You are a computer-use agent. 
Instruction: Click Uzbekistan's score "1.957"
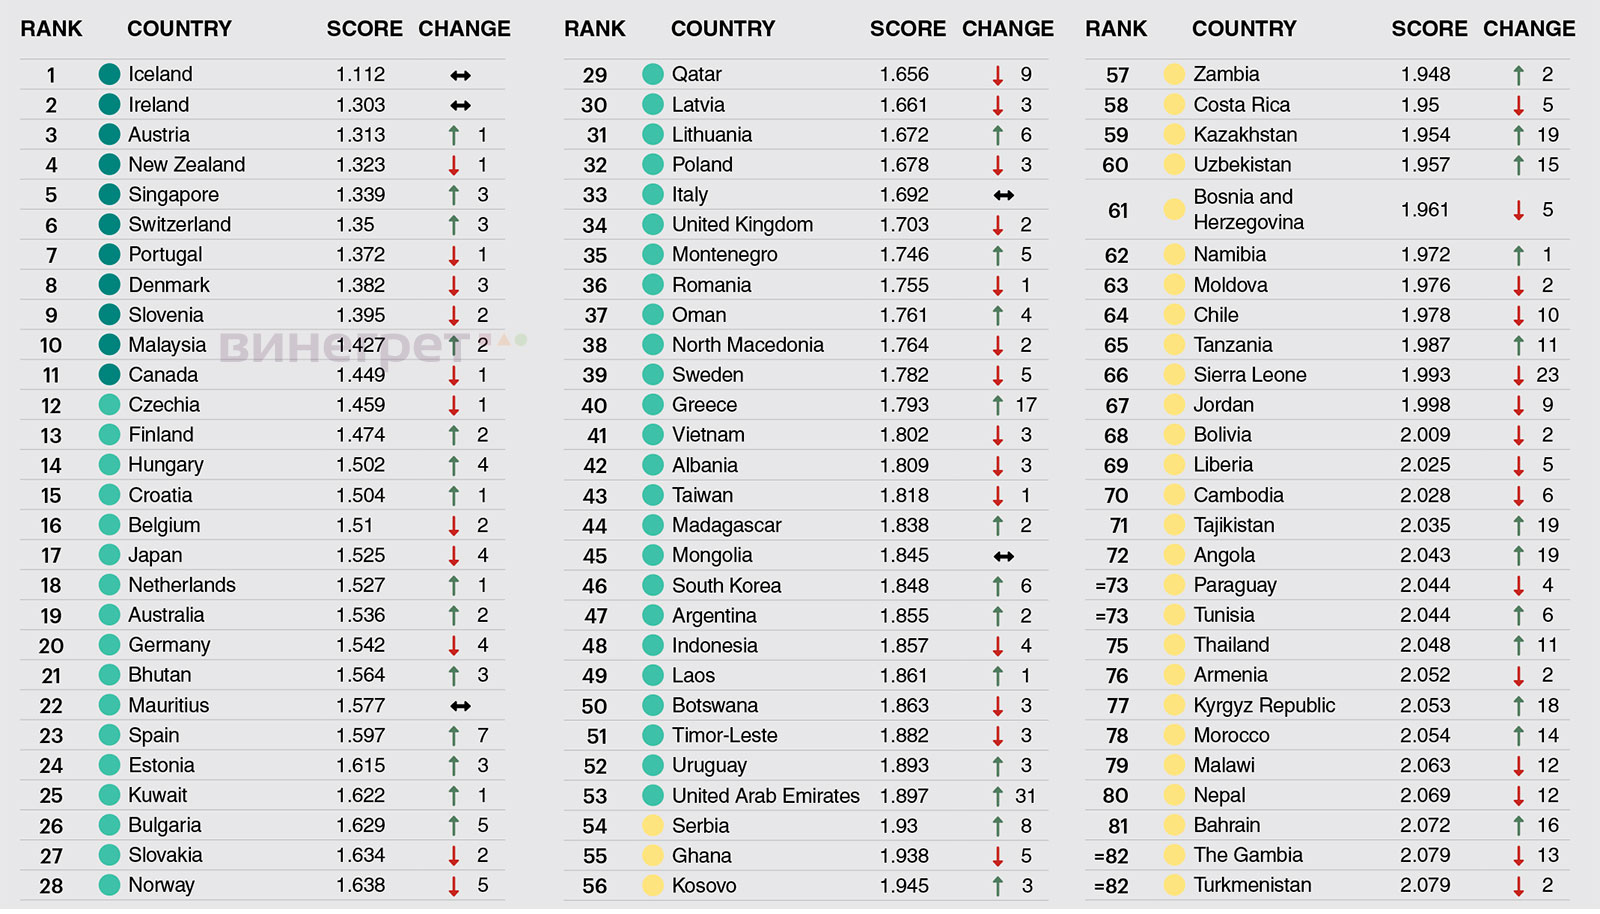point(1425,165)
